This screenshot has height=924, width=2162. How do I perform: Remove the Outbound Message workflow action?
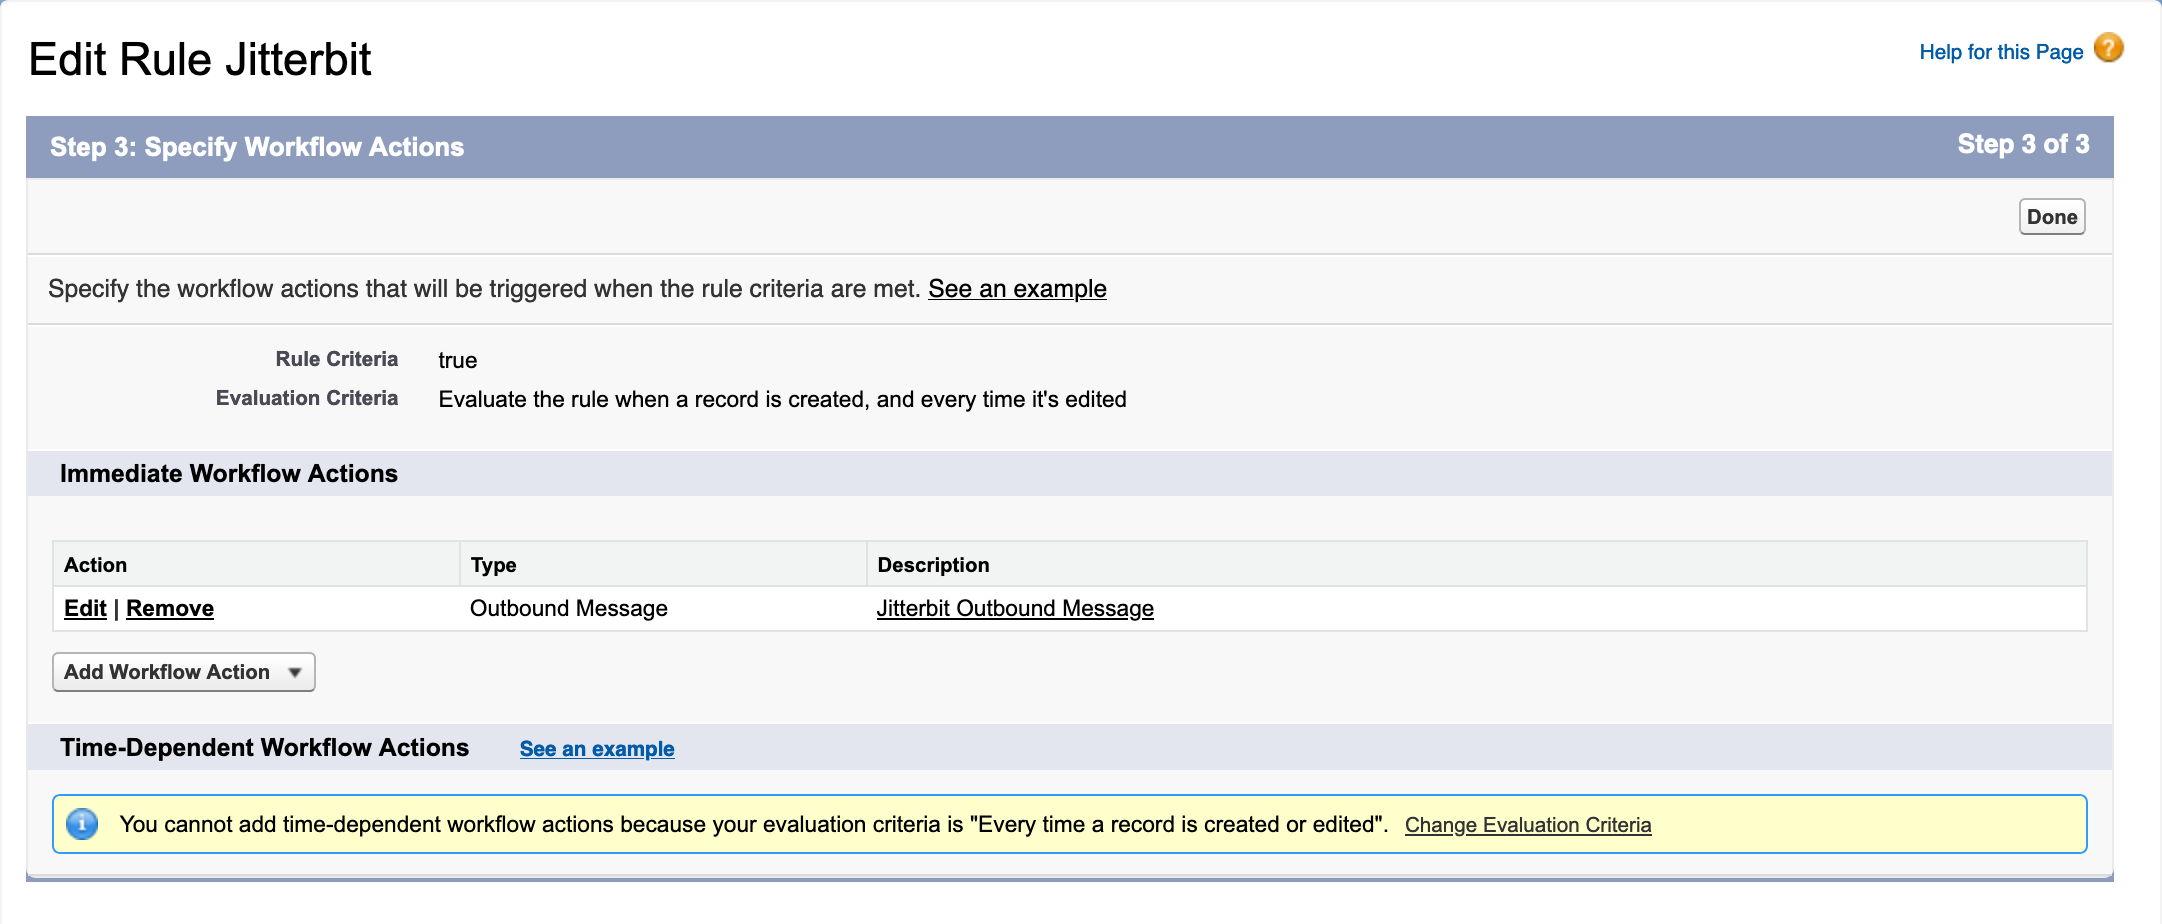coord(170,607)
